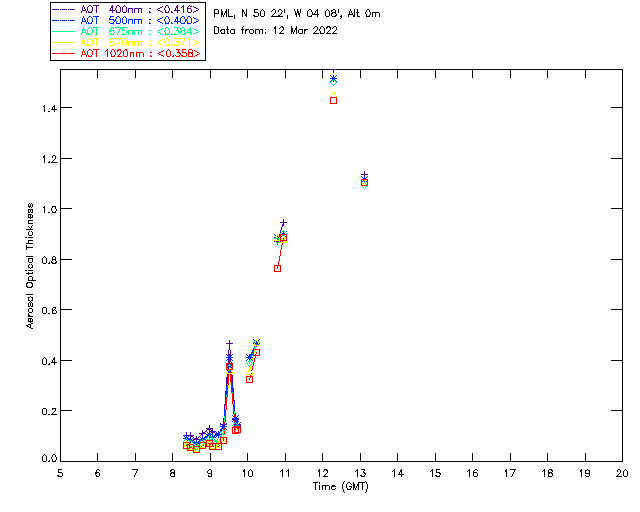This screenshot has width=640, height=512.
Task: Click the red square point near 0.76
Action: tap(278, 269)
